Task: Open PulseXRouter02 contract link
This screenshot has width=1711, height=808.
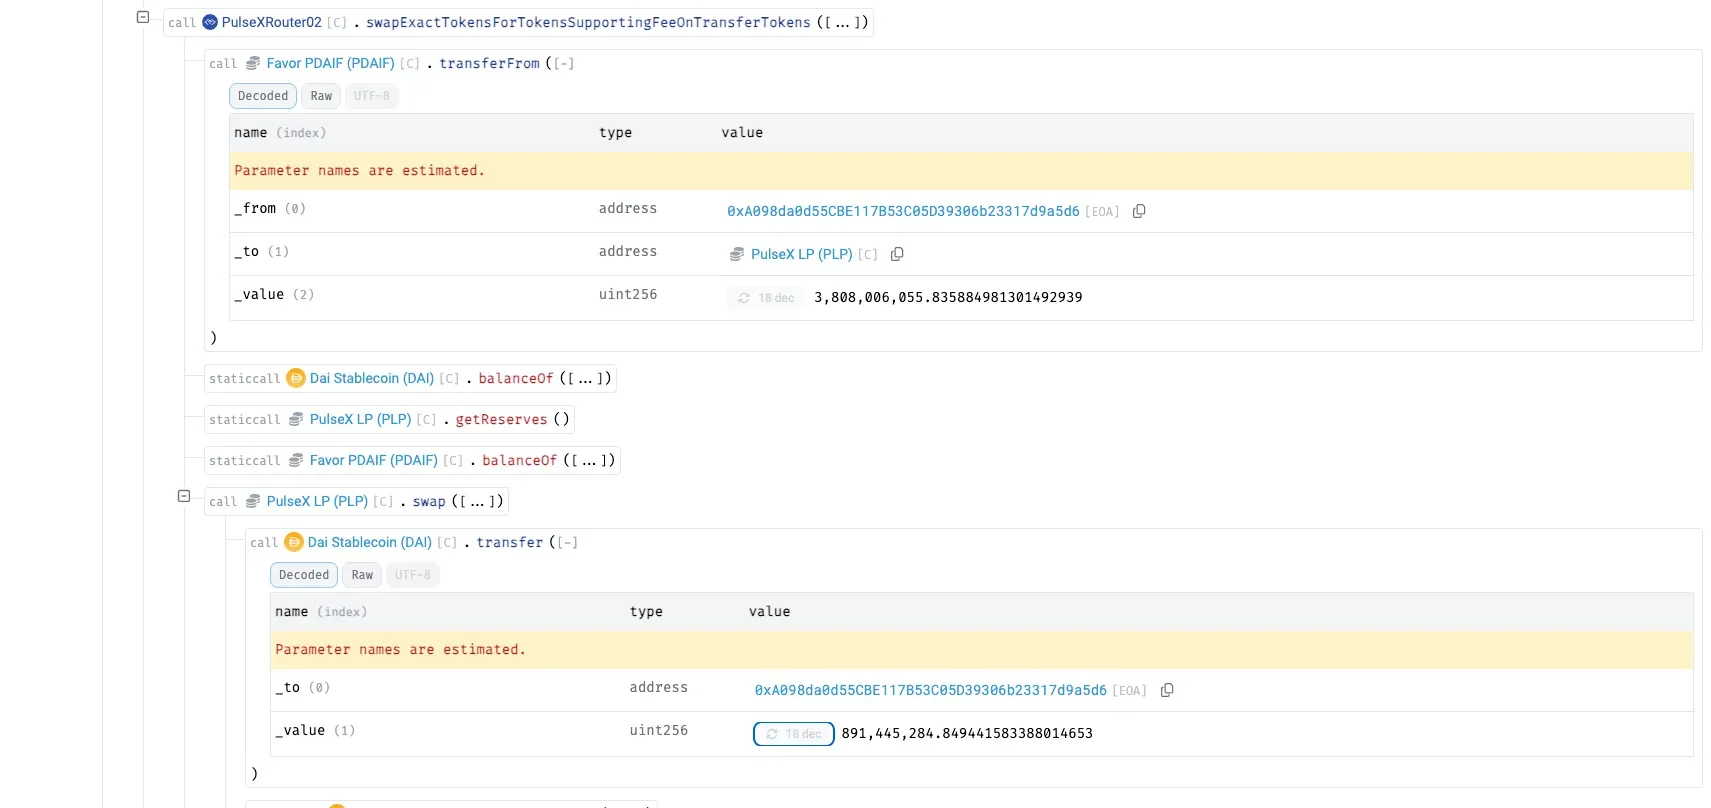Action: tap(272, 22)
